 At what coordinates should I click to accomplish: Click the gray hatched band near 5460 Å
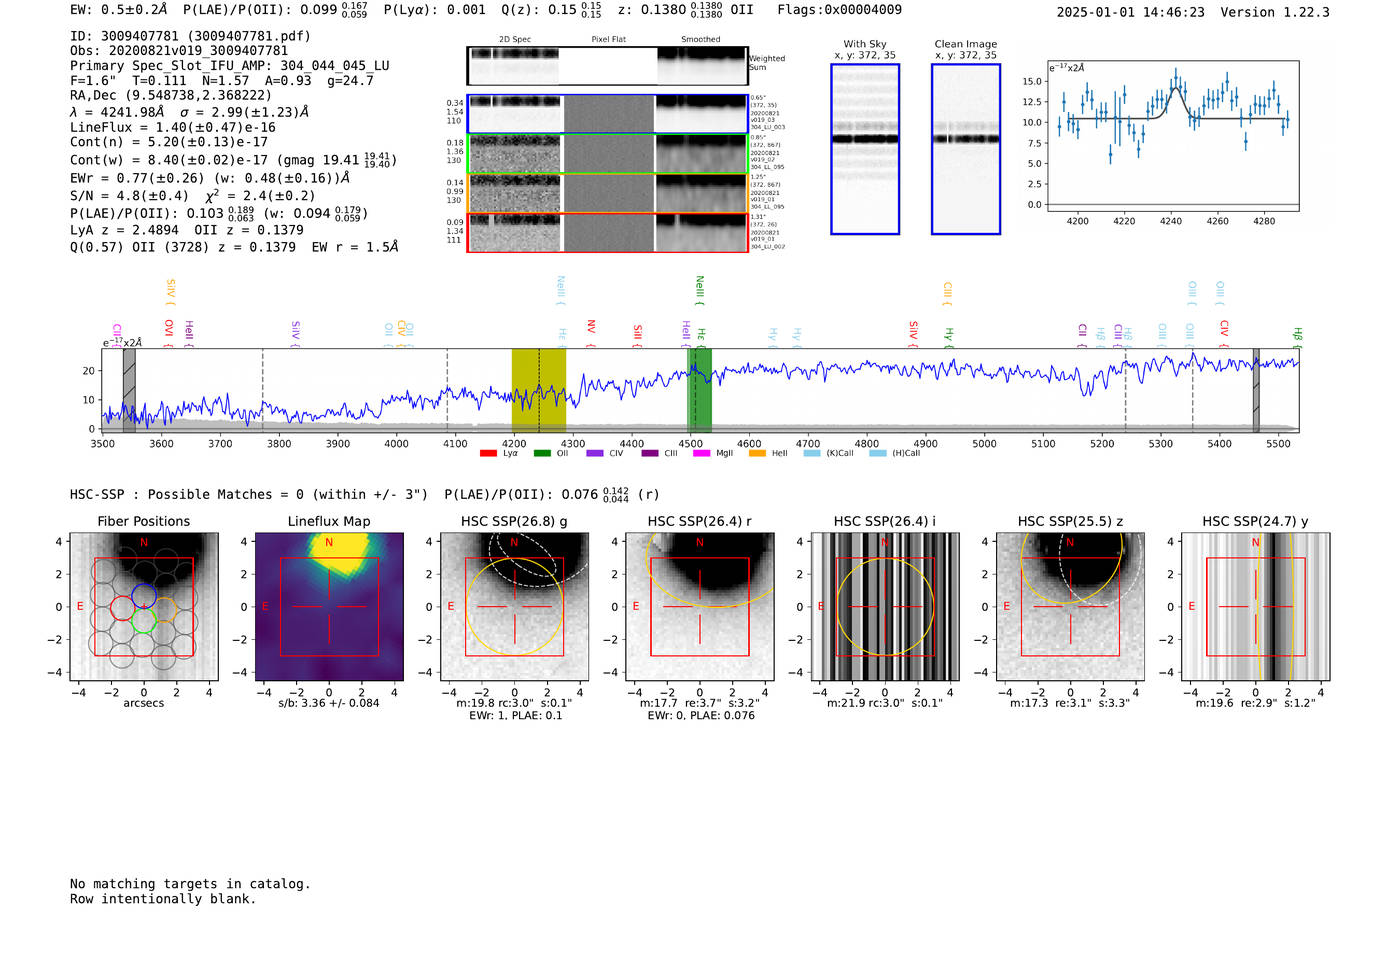[1256, 391]
